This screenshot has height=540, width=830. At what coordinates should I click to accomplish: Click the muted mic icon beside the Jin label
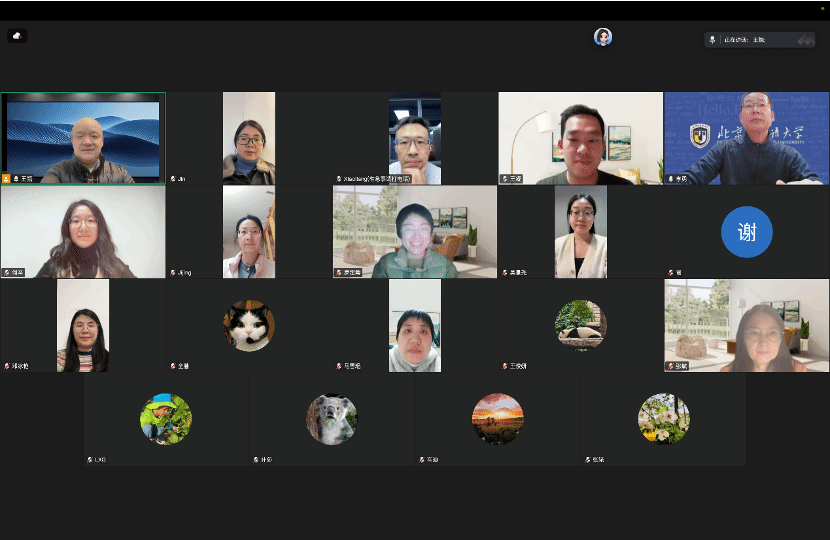(173, 179)
